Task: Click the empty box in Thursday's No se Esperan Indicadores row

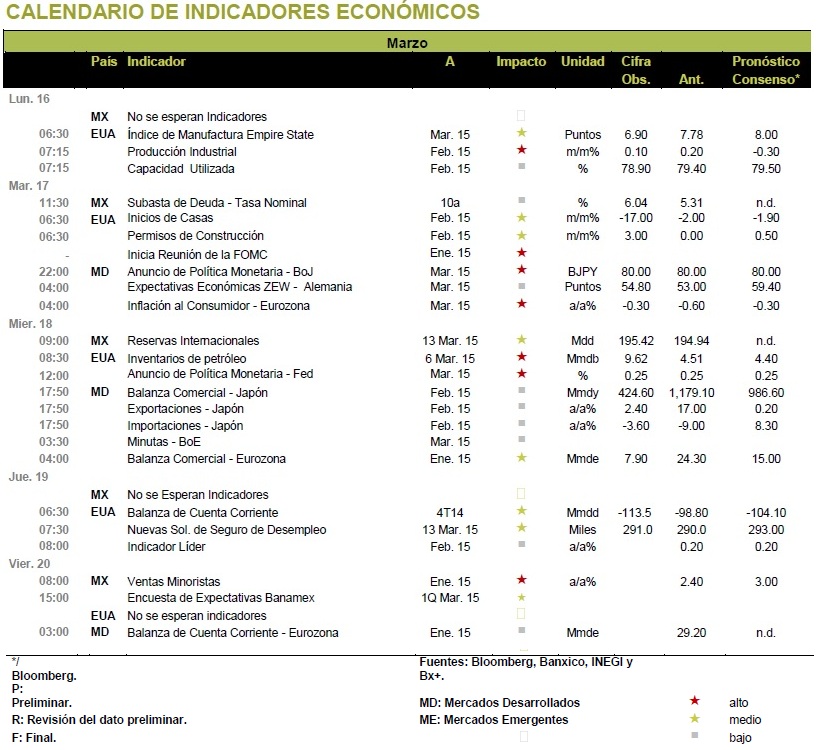Action: tap(521, 494)
